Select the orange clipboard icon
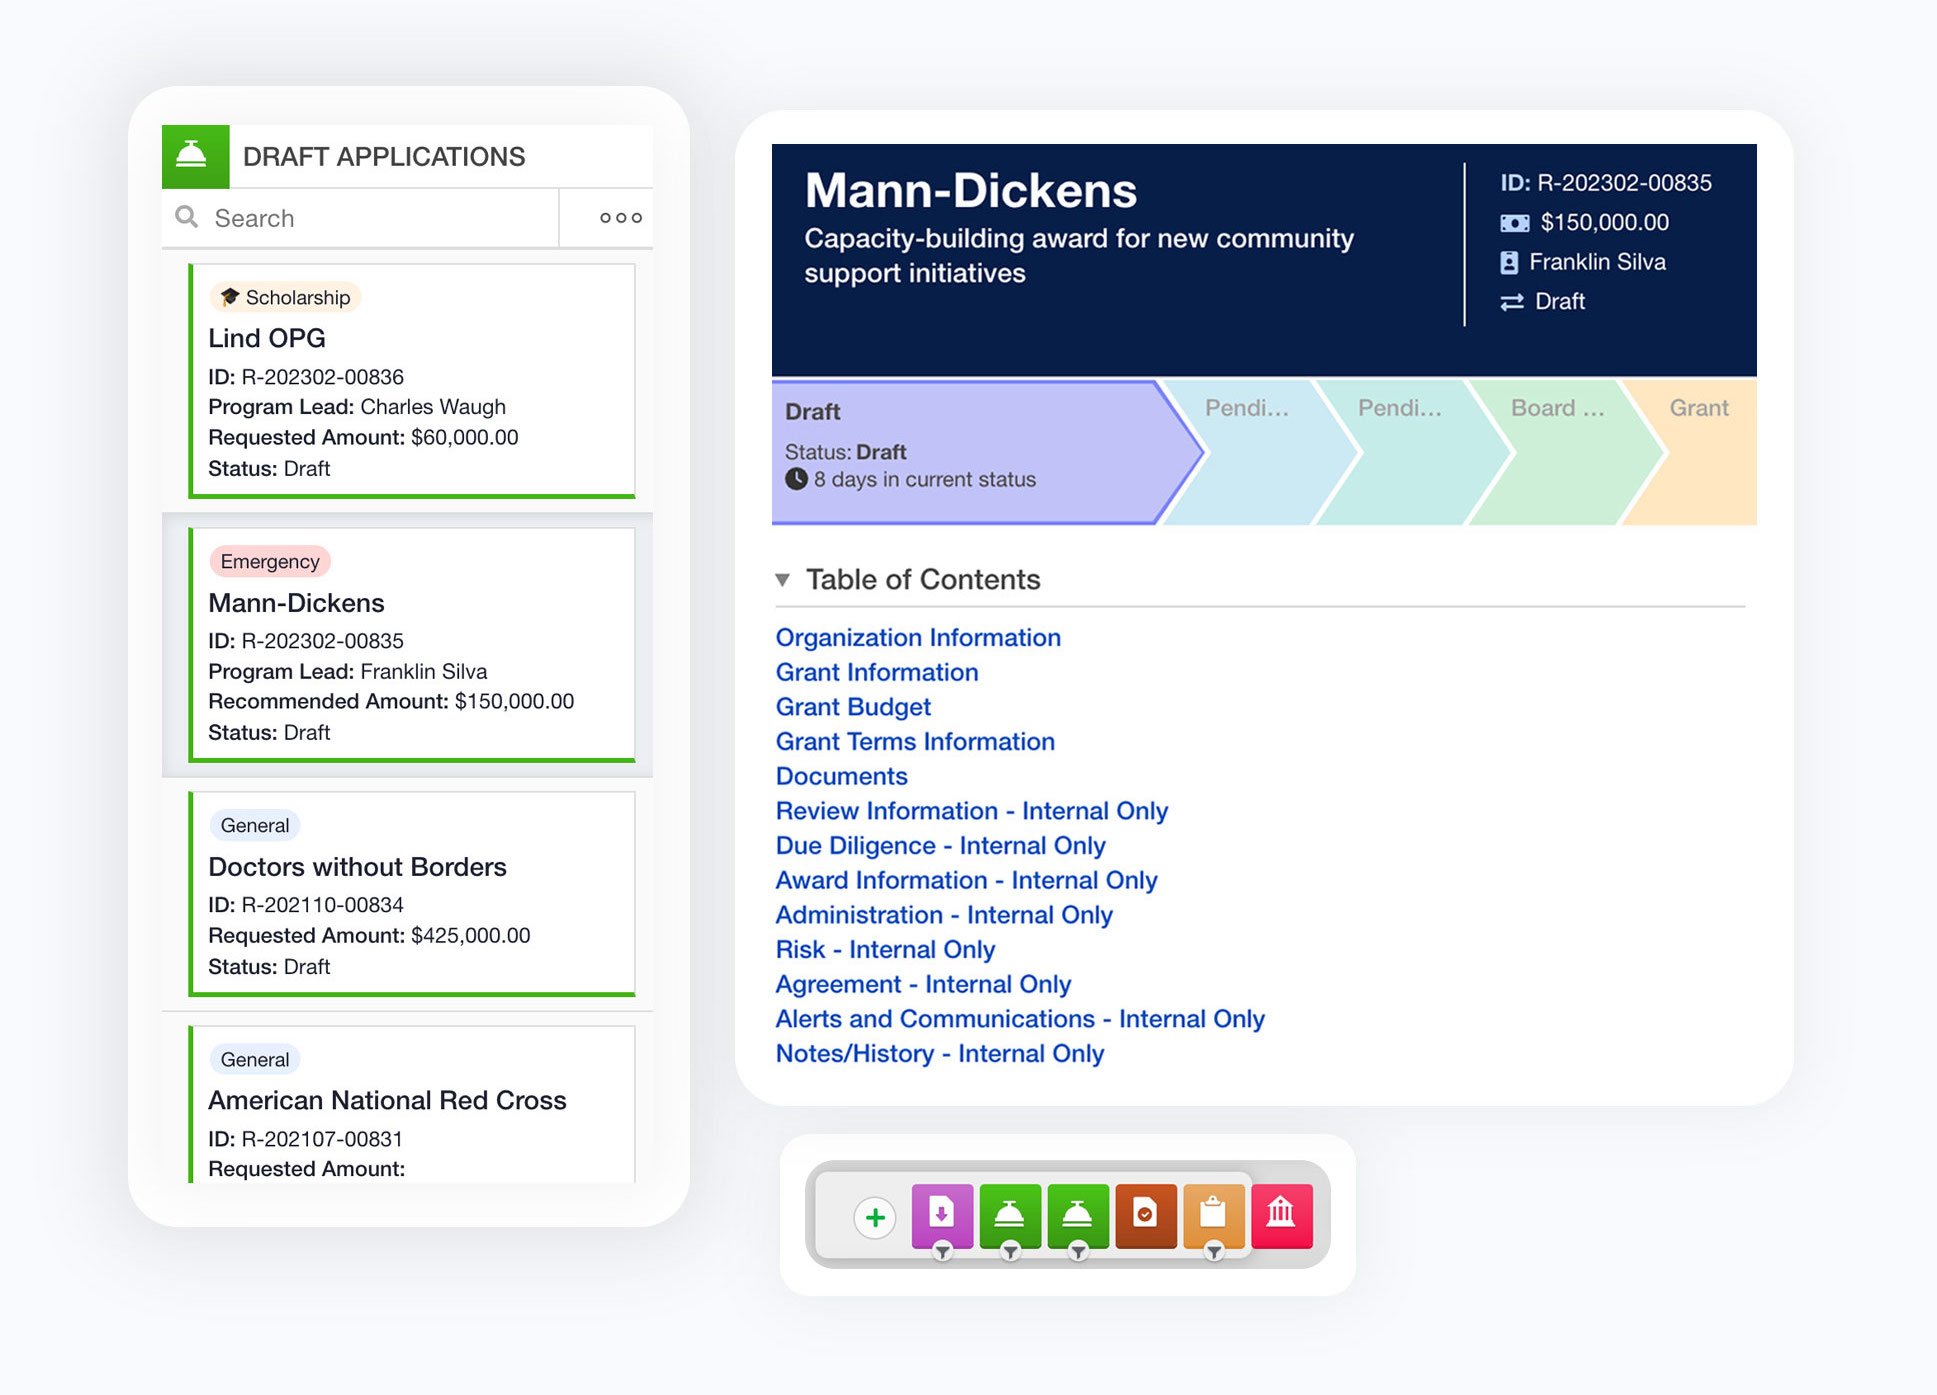 [1213, 1215]
